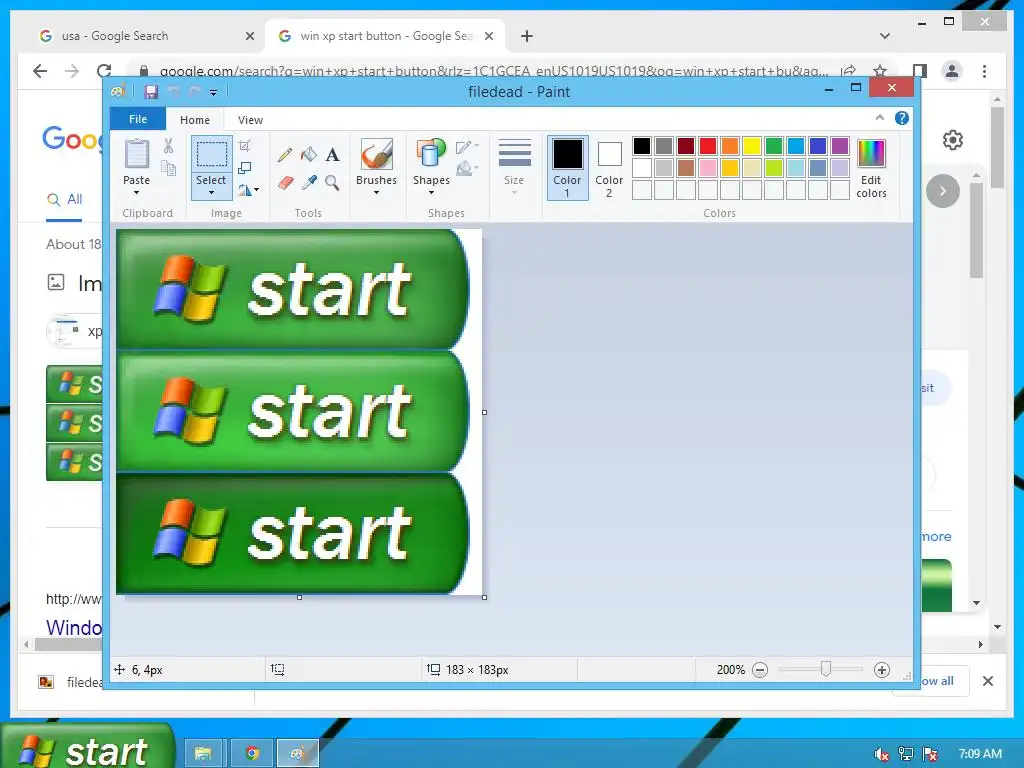This screenshot has width=1024, height=768.
Task: Pick the black swatch in the colors palette
Action: 642,146
